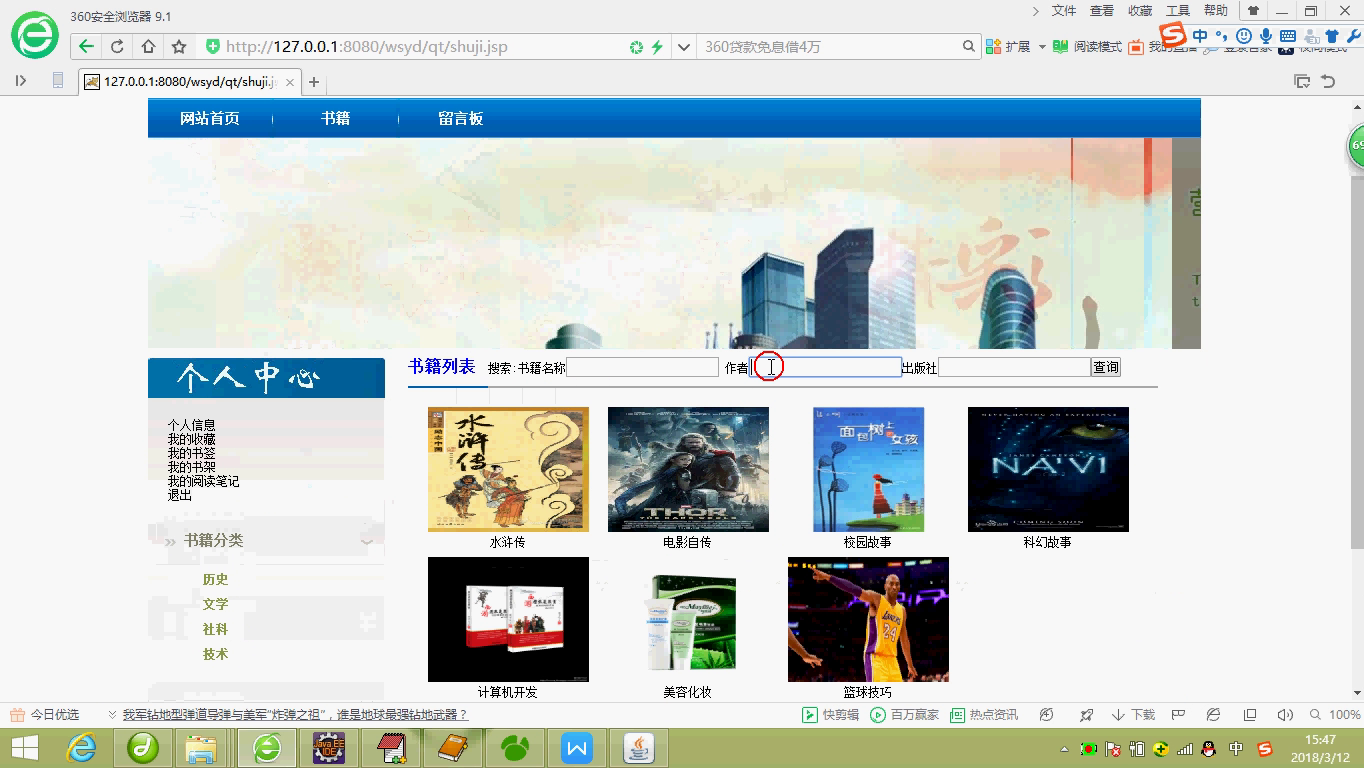Open the tab list window icon
The image size is (1364, 768).
[1302, 82]
